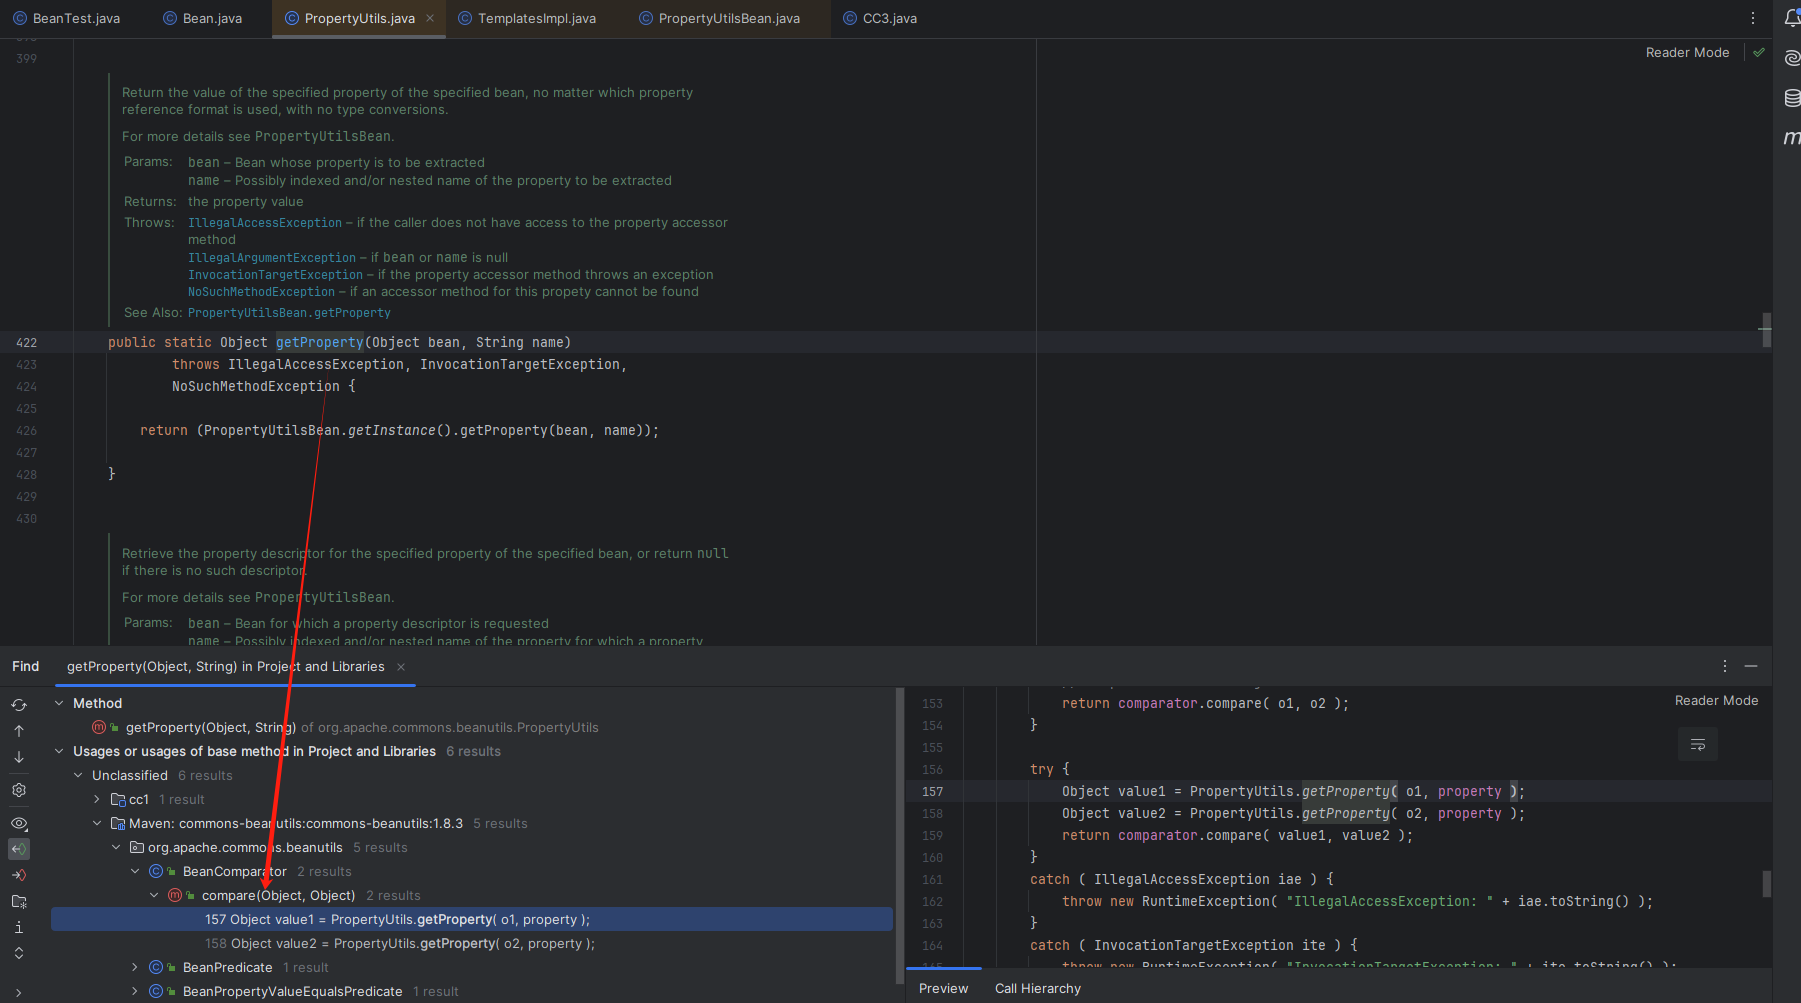Image resolution: width=1801 pixels, height=1003 pixels.
Task: Open the notifications bell in right sidebar
Action: coord(1792,18)
